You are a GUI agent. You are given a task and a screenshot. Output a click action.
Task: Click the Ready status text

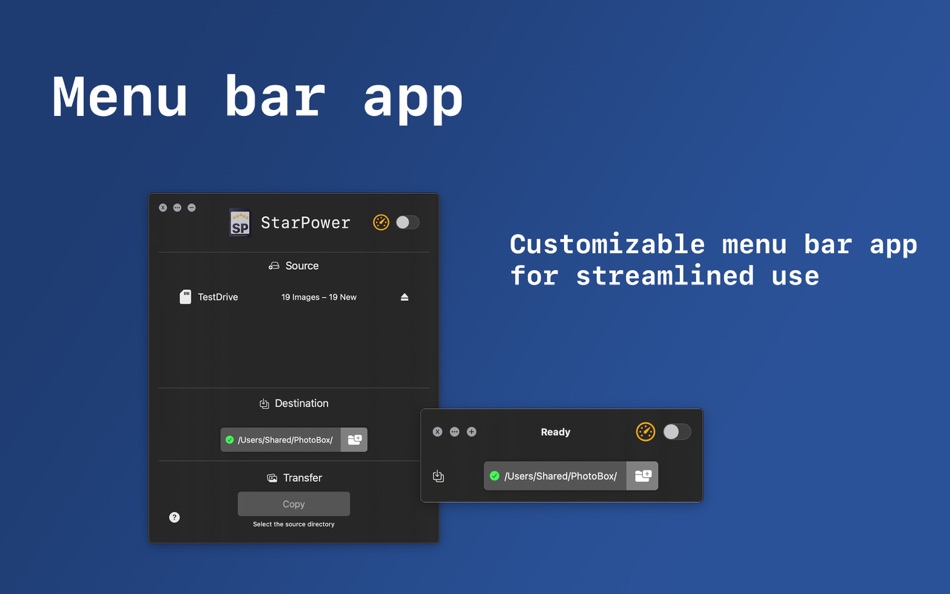(556, 432)
